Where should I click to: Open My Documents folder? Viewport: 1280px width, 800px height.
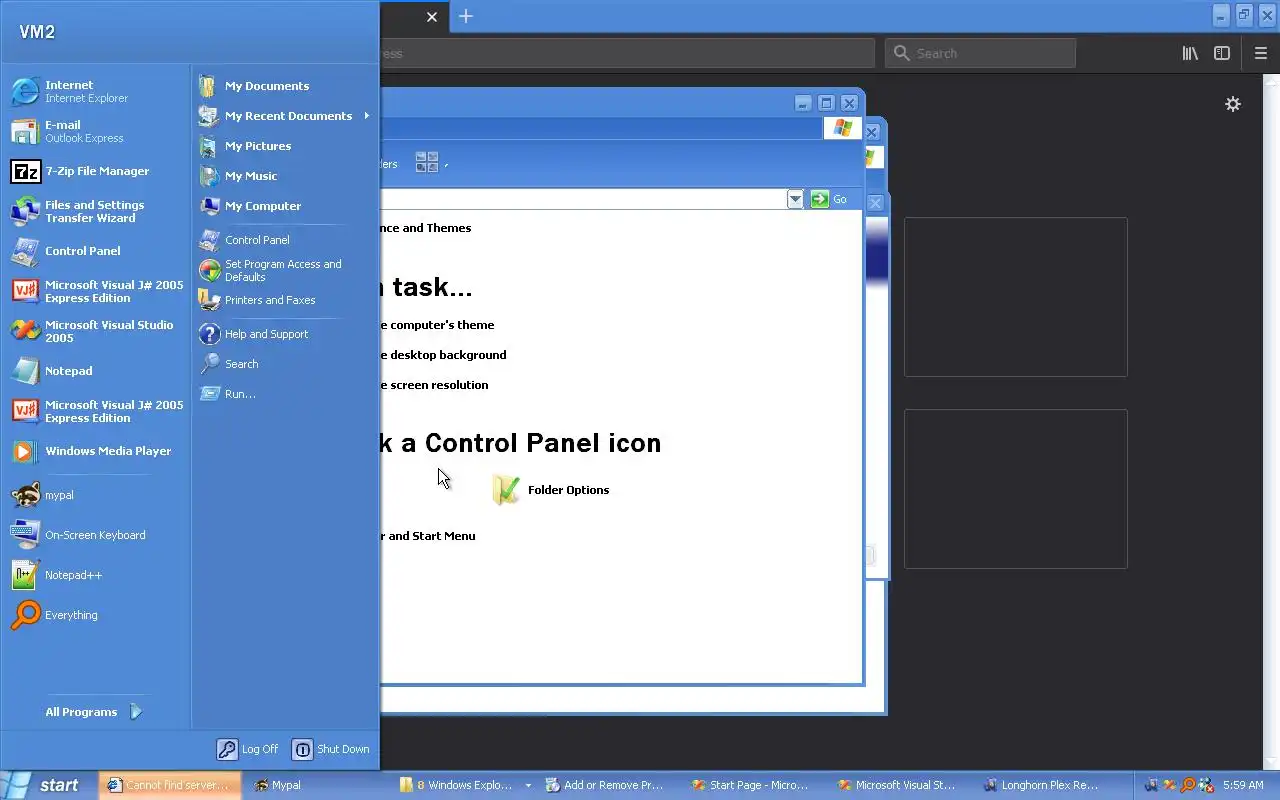coord(285,86)
